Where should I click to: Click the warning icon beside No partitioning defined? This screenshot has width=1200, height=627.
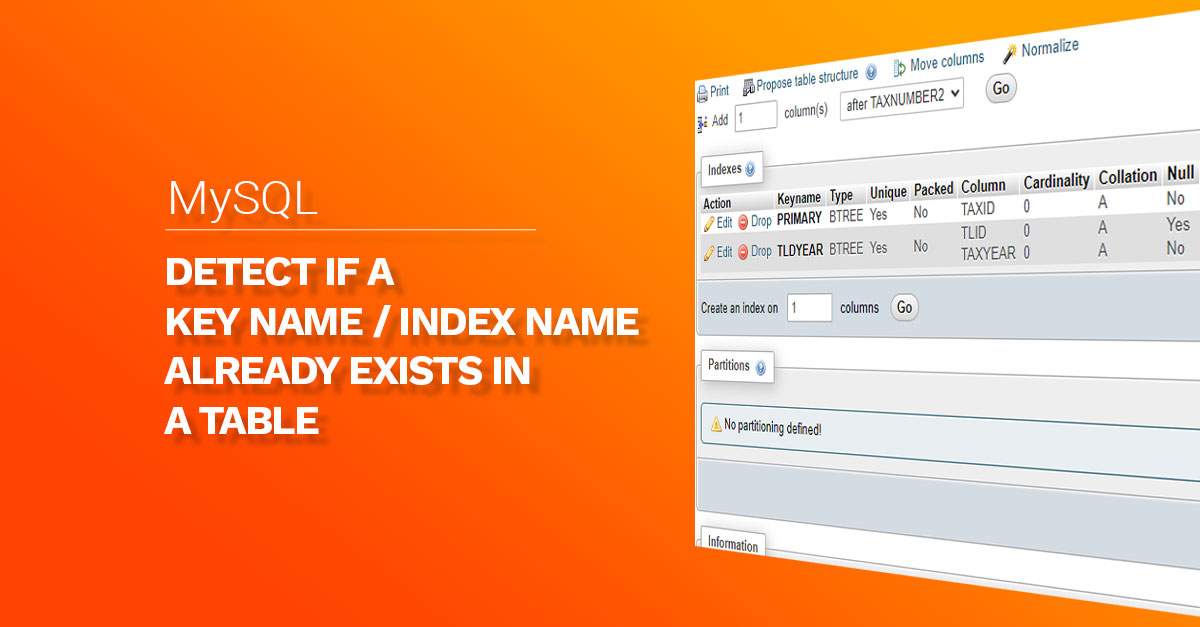pyautogui.click(x=716, y=425)
